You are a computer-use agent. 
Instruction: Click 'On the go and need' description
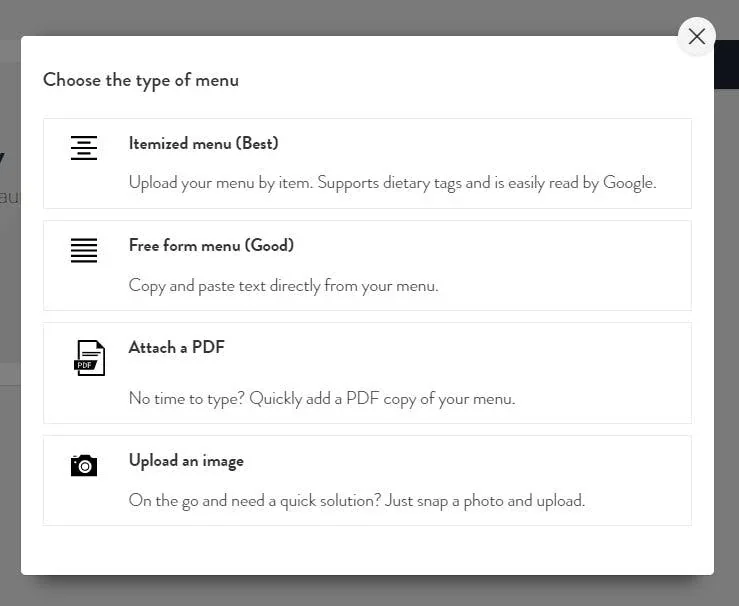click(357, 500)
